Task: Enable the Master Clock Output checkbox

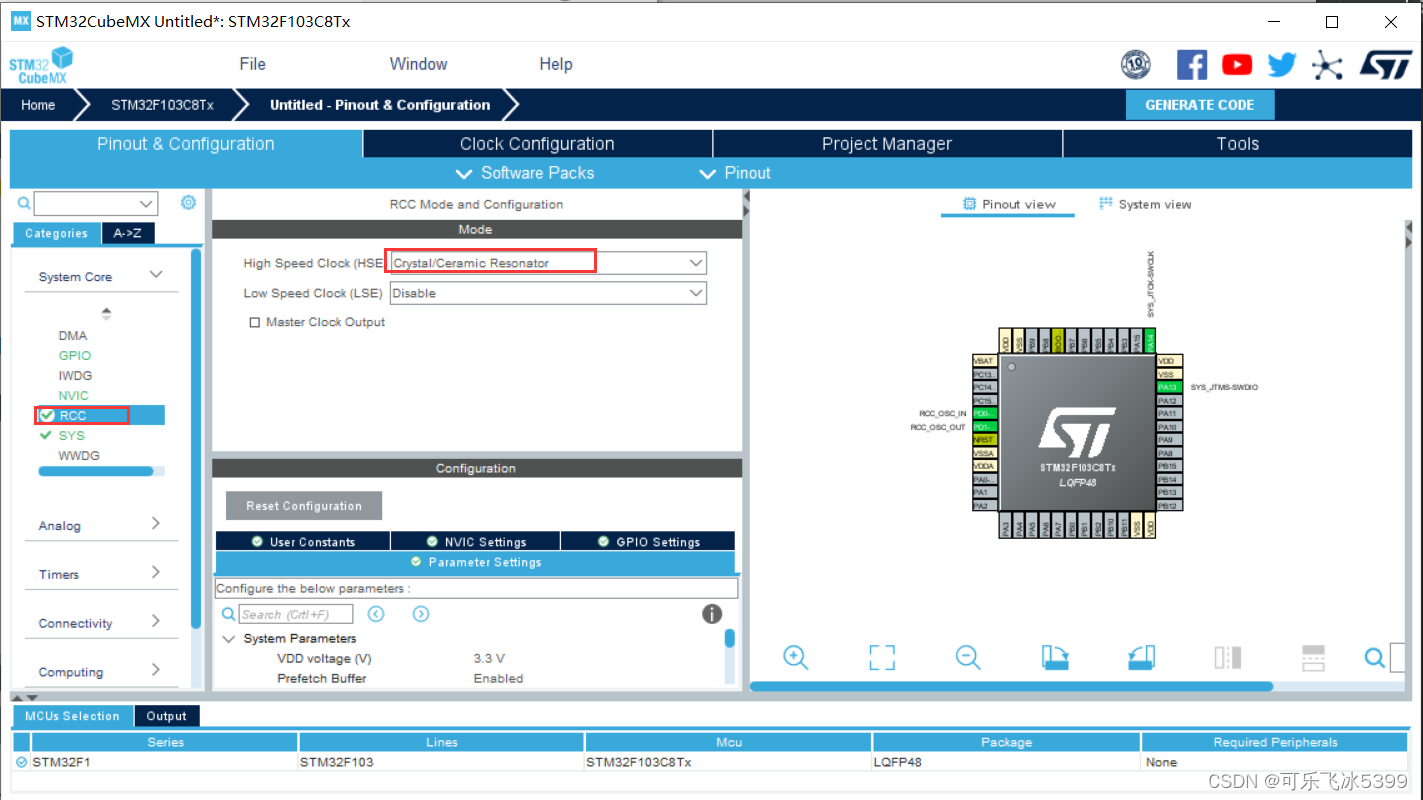Action: click(255, 322)
